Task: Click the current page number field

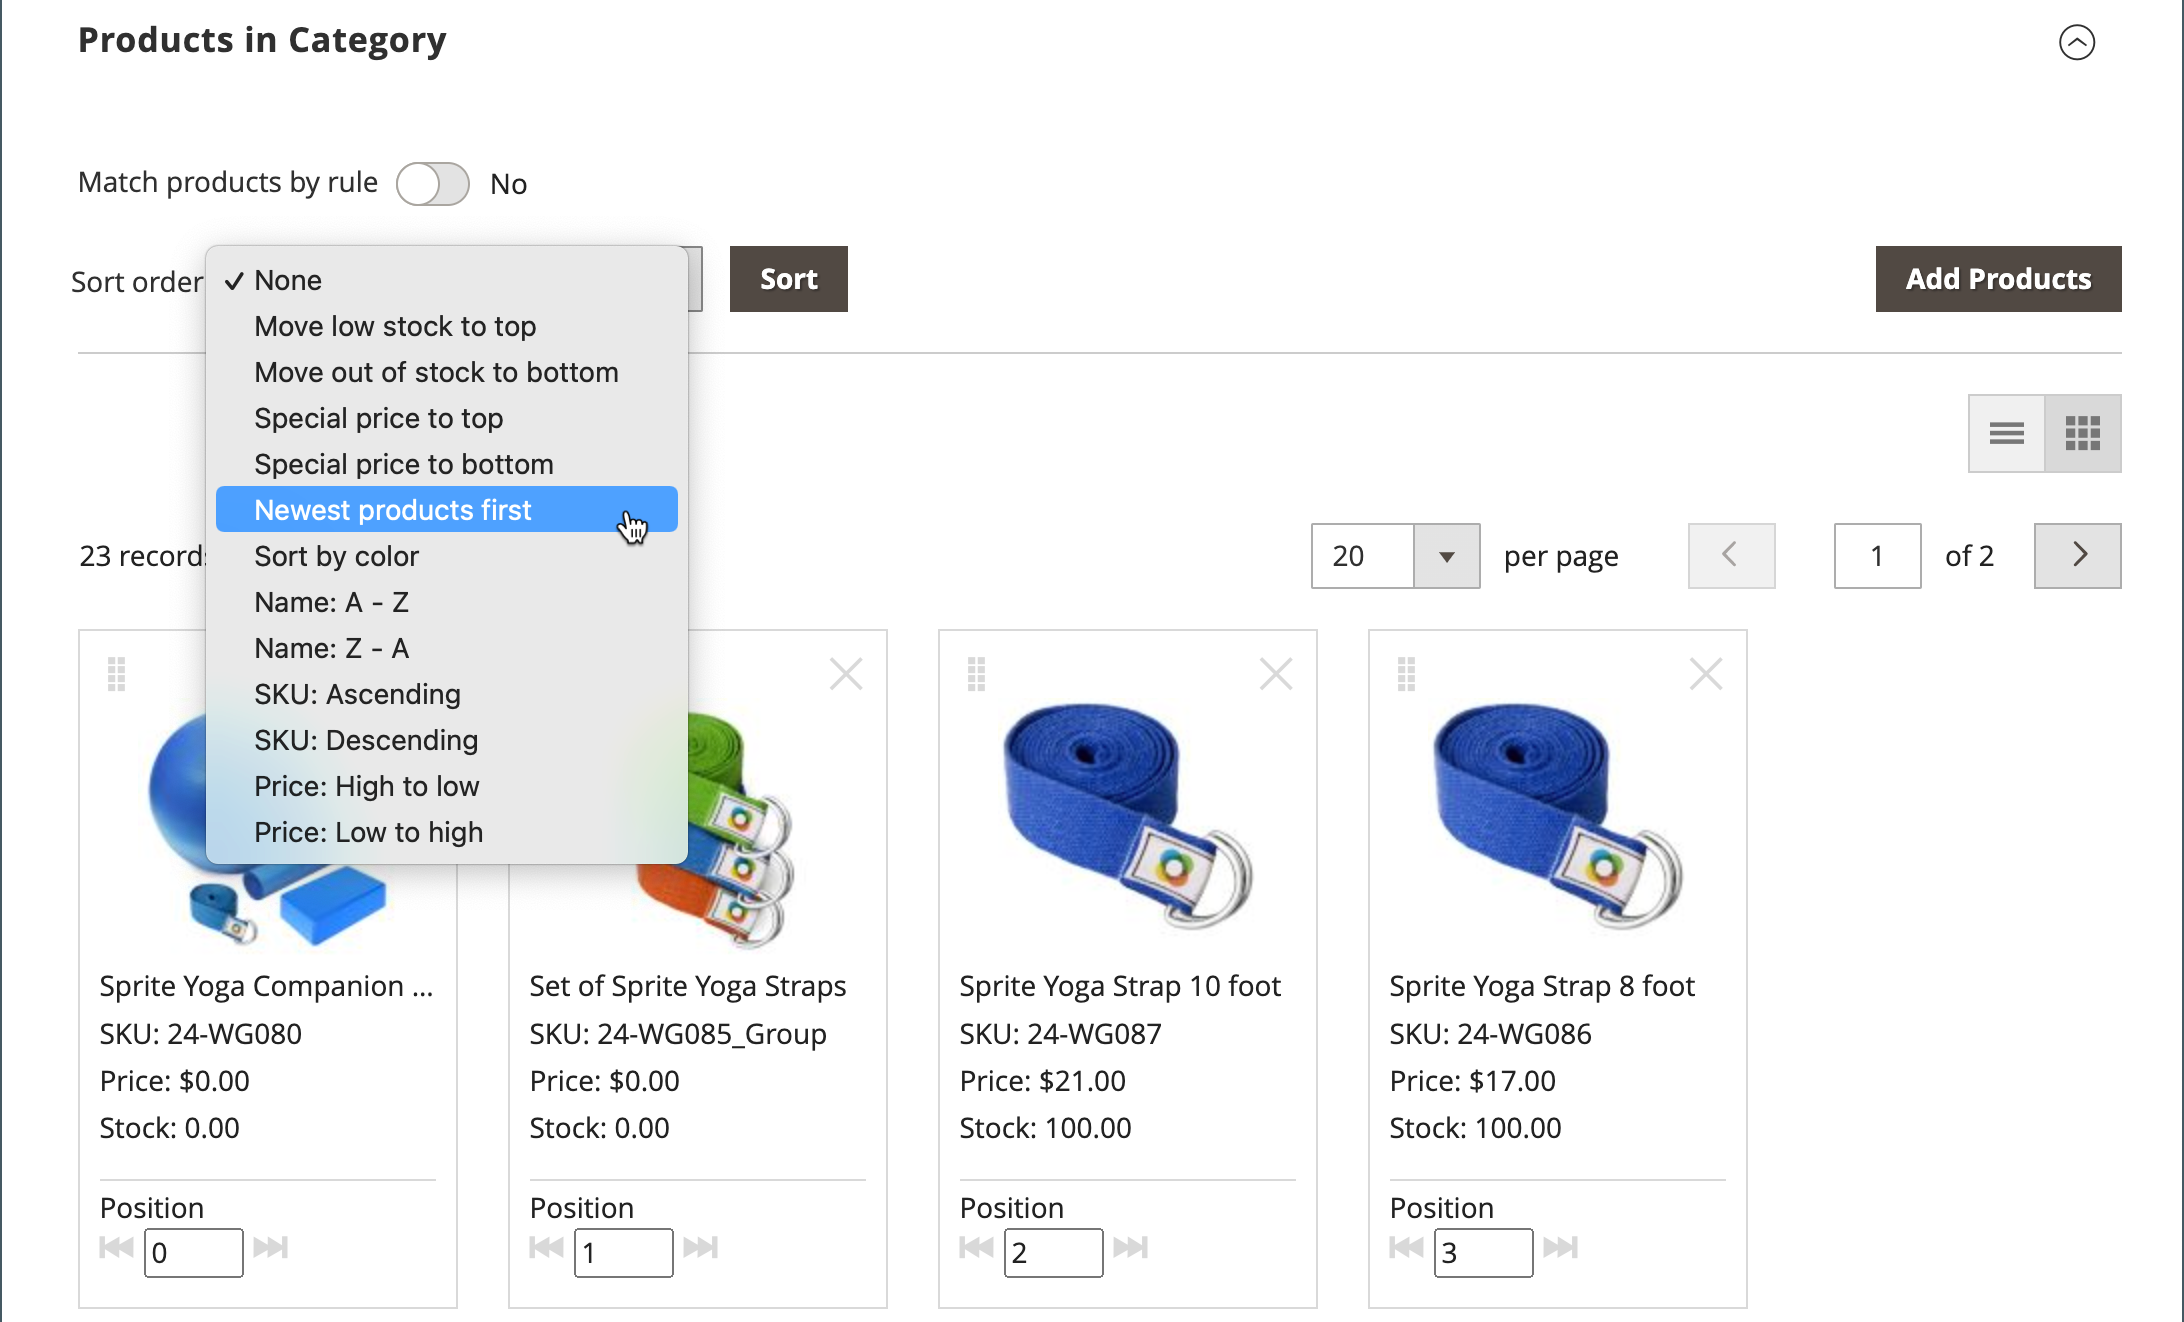Action: pyautogui.click(x=1876, y=556)
